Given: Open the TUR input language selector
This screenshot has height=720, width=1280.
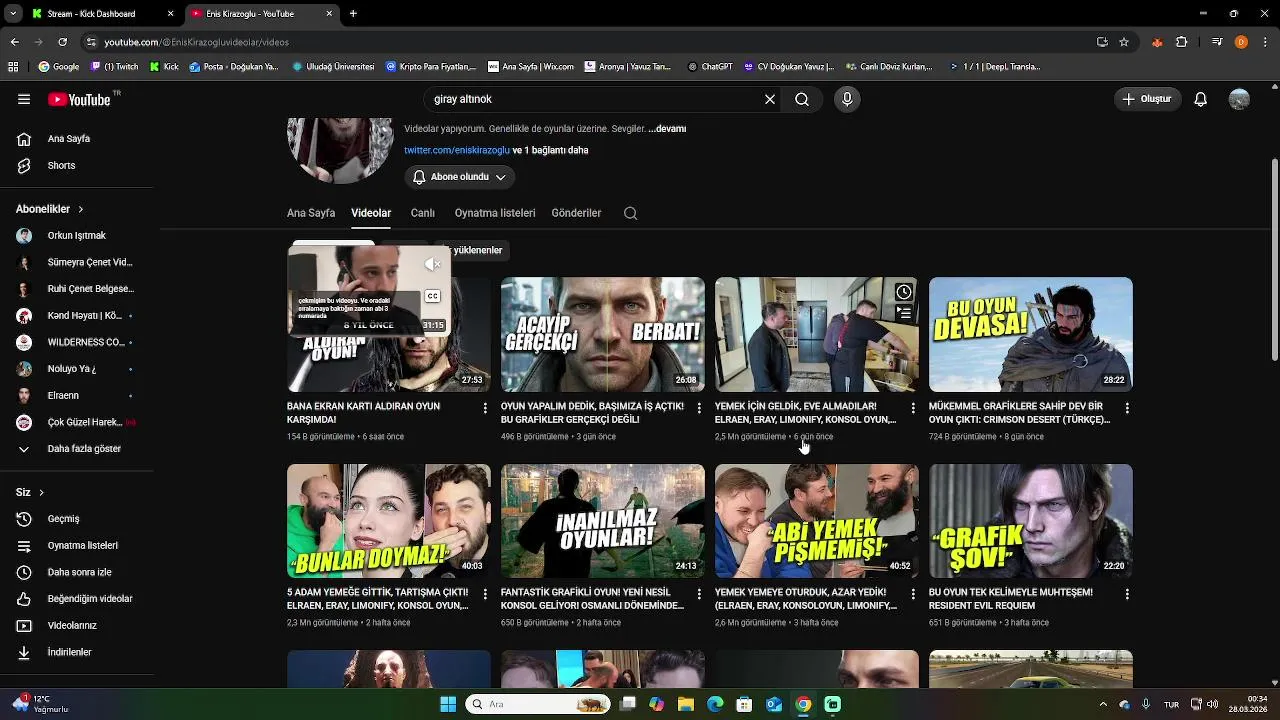Looking at the screenshot, I should pyautogui.click(x=1171, y=704).
